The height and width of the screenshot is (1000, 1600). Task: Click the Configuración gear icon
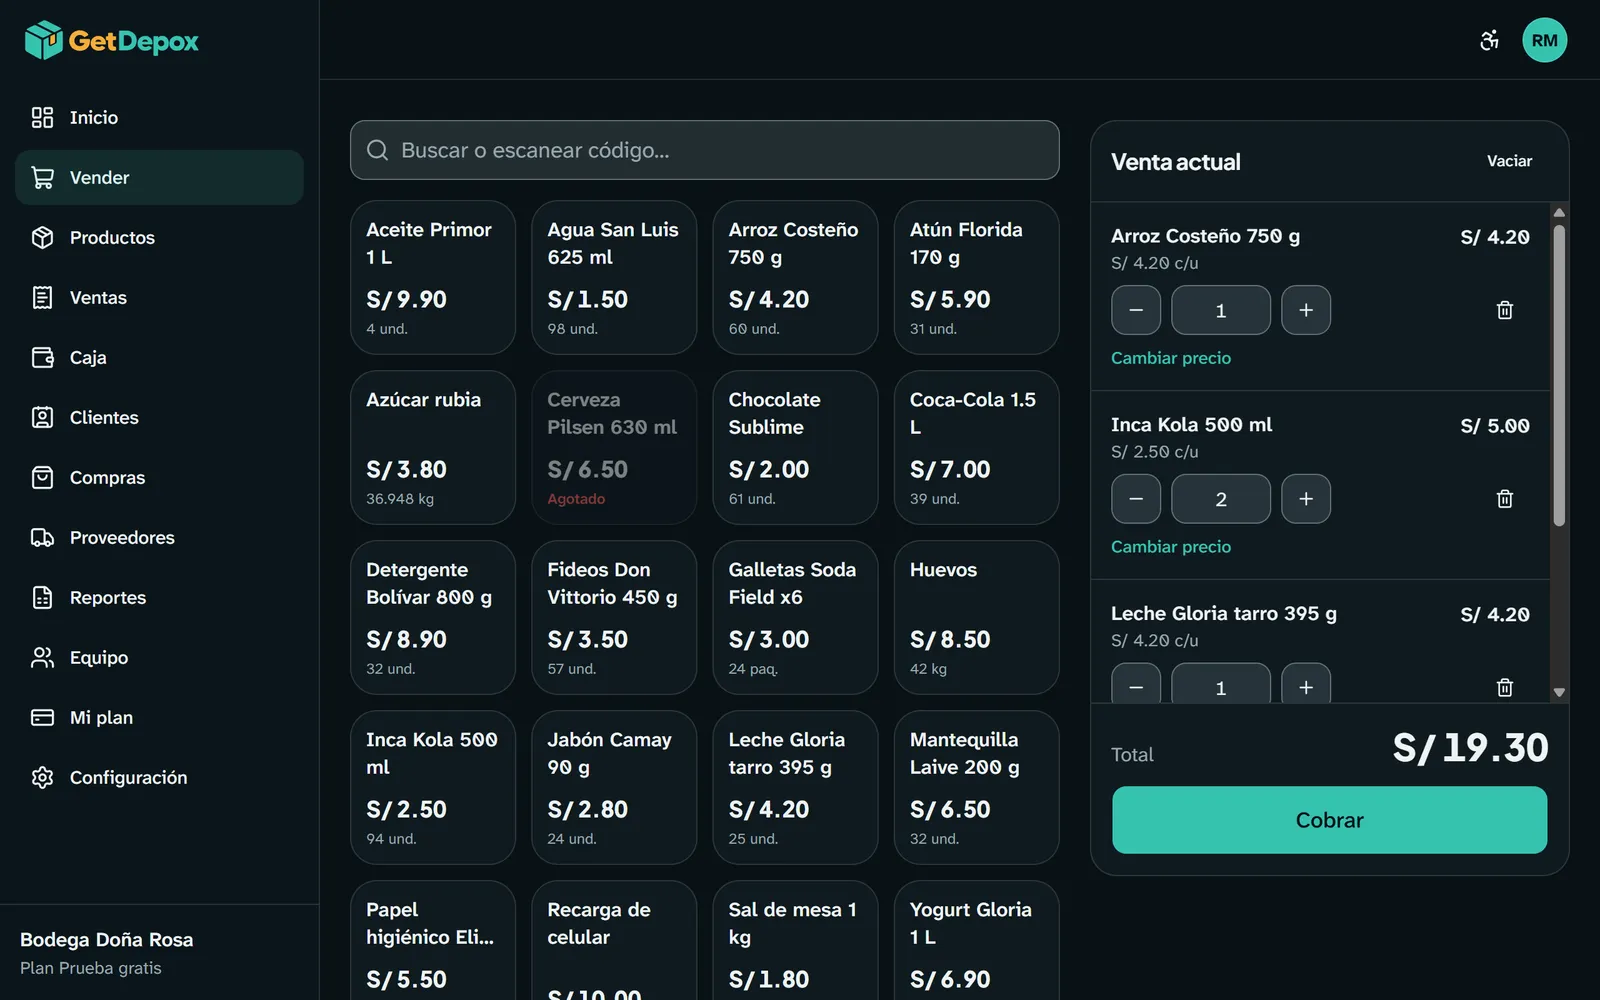[42, 778]
